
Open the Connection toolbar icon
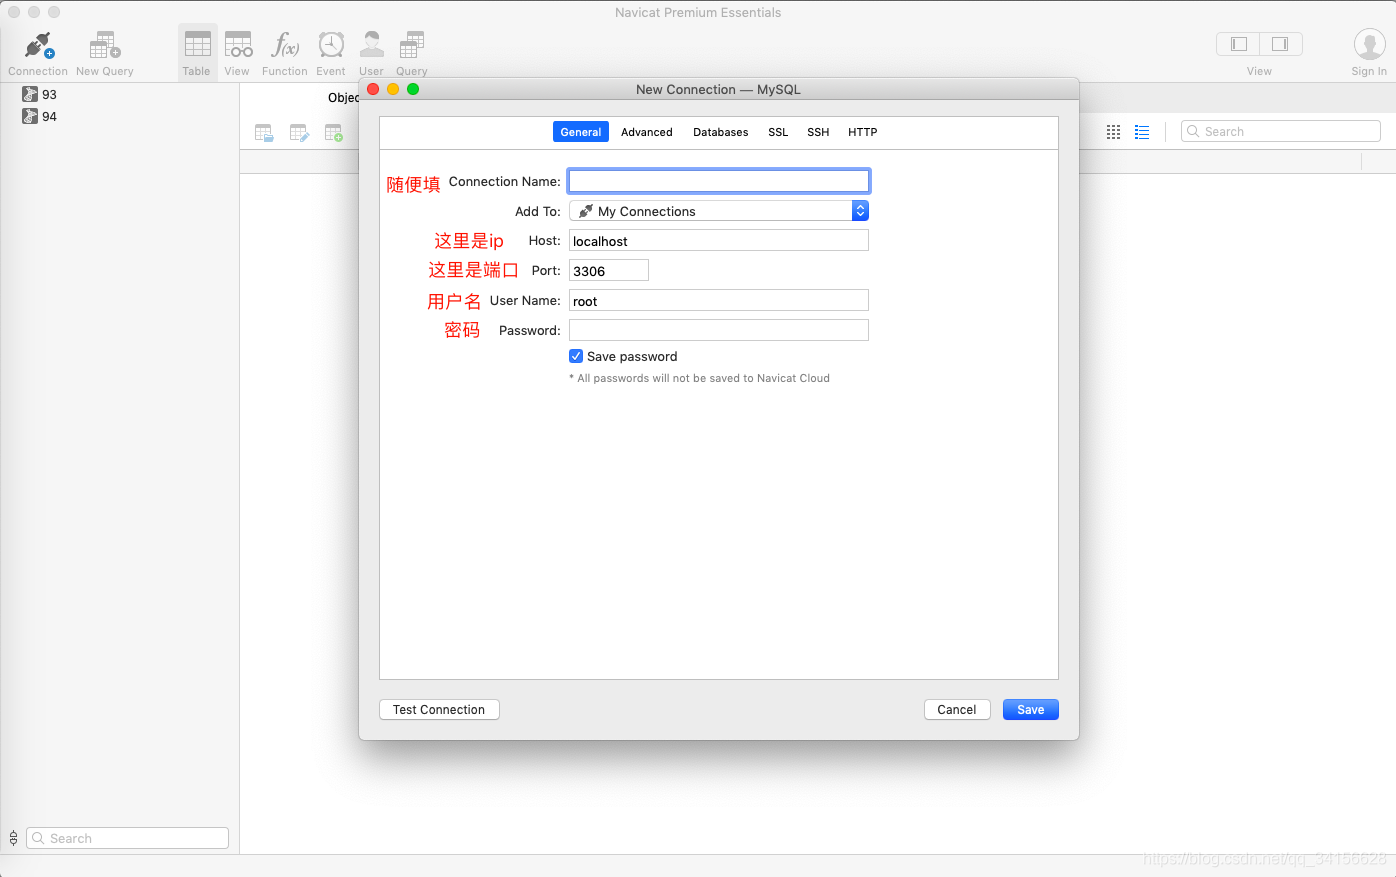pyautogui.click(x=38, y=46)
